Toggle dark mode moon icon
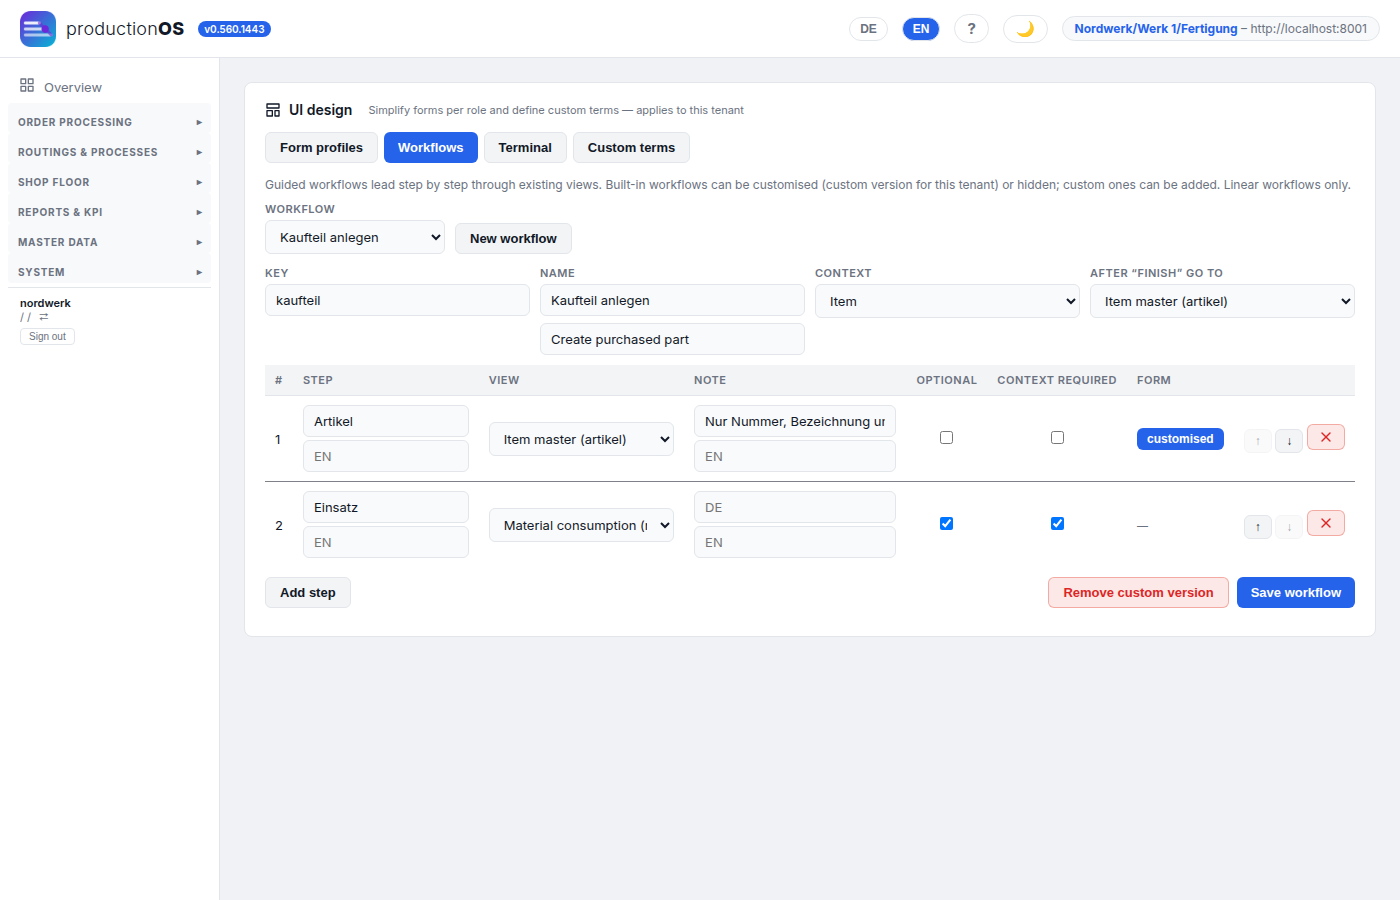 click(x=1025, y=29)
